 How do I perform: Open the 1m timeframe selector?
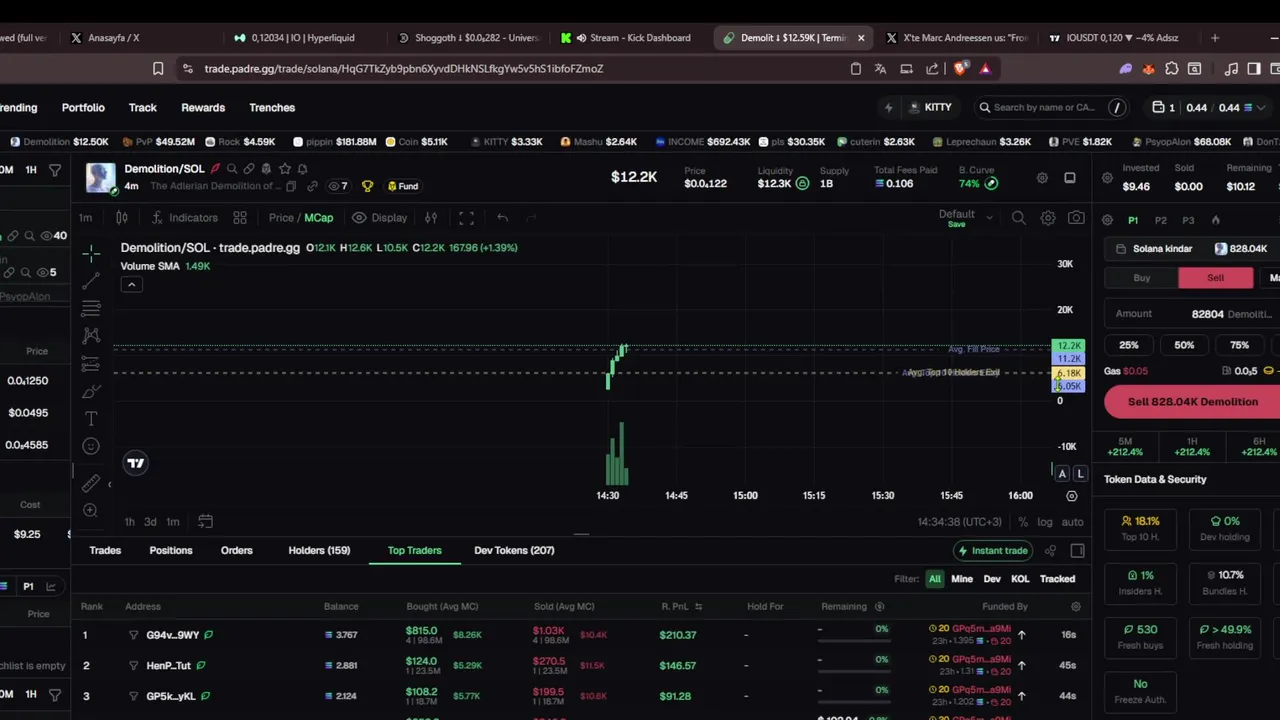tap(86, 217)
